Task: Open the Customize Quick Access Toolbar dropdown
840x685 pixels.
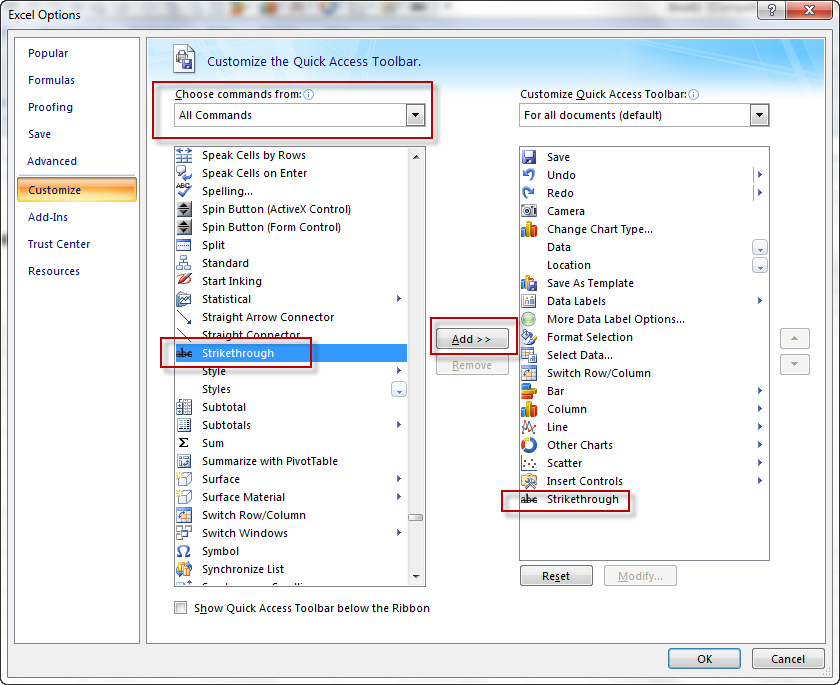Action: [759, 115]
